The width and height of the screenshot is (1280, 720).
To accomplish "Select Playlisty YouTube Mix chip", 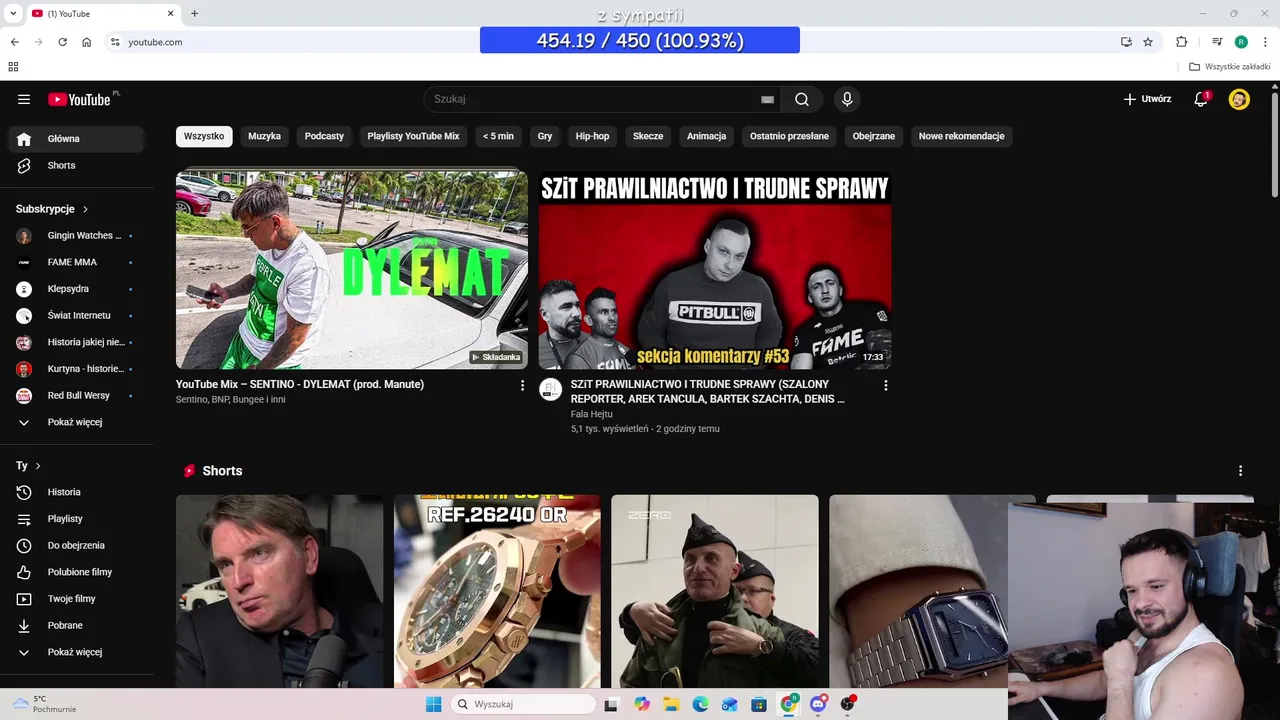I will tap(413, 136).
